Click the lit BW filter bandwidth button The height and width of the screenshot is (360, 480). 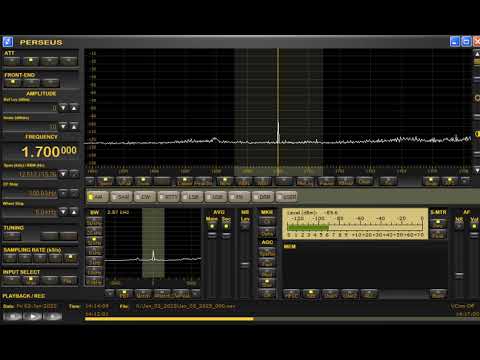94,242
